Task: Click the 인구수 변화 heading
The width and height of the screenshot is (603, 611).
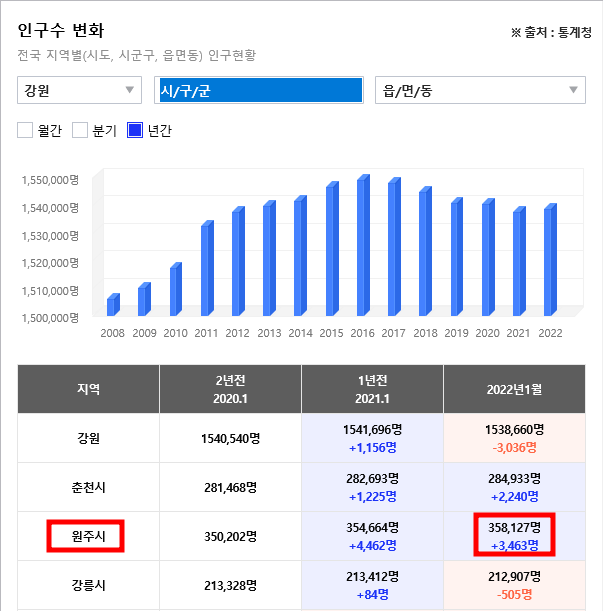Action: pyautogui.click(x=61, y=30)
